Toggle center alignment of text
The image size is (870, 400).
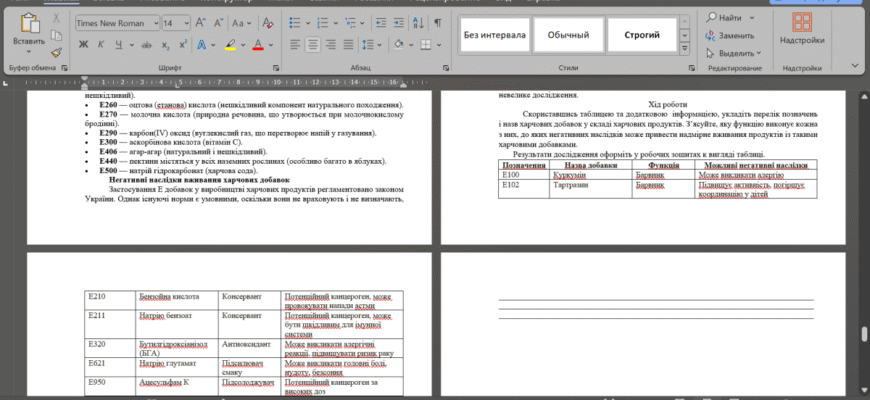point(313,44)
